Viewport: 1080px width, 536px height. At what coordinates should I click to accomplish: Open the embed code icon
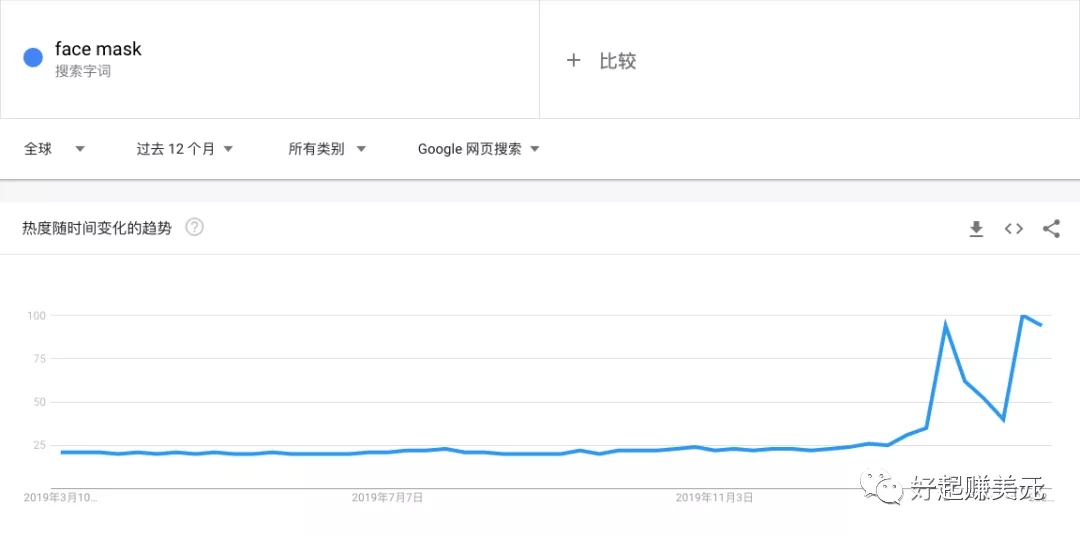[x=1014, y=229]
